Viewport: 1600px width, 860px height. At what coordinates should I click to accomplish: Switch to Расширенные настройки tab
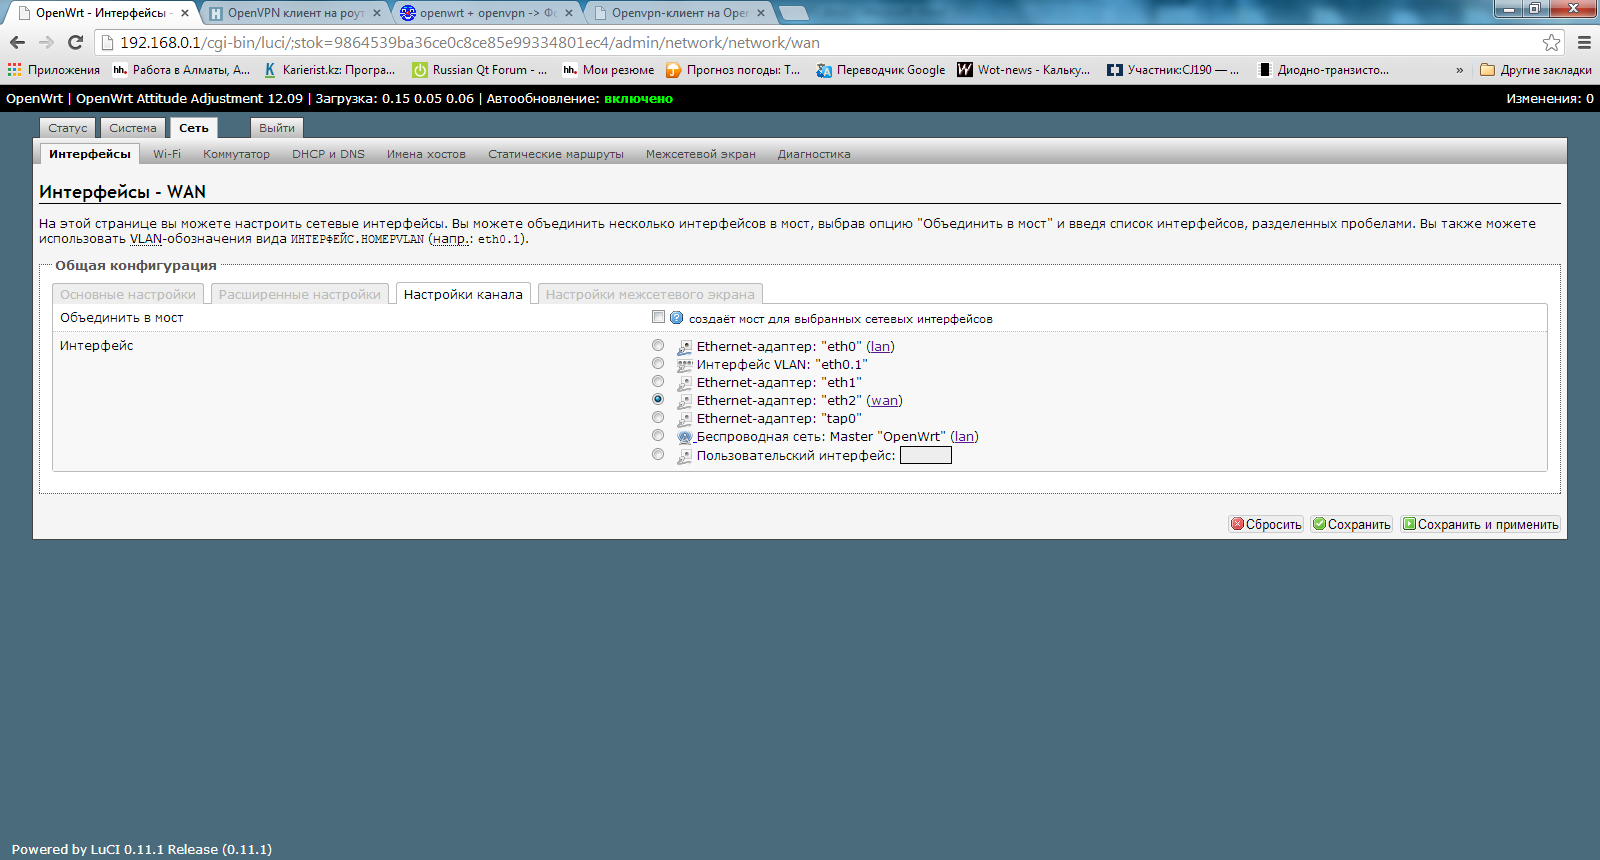point(300,294)
